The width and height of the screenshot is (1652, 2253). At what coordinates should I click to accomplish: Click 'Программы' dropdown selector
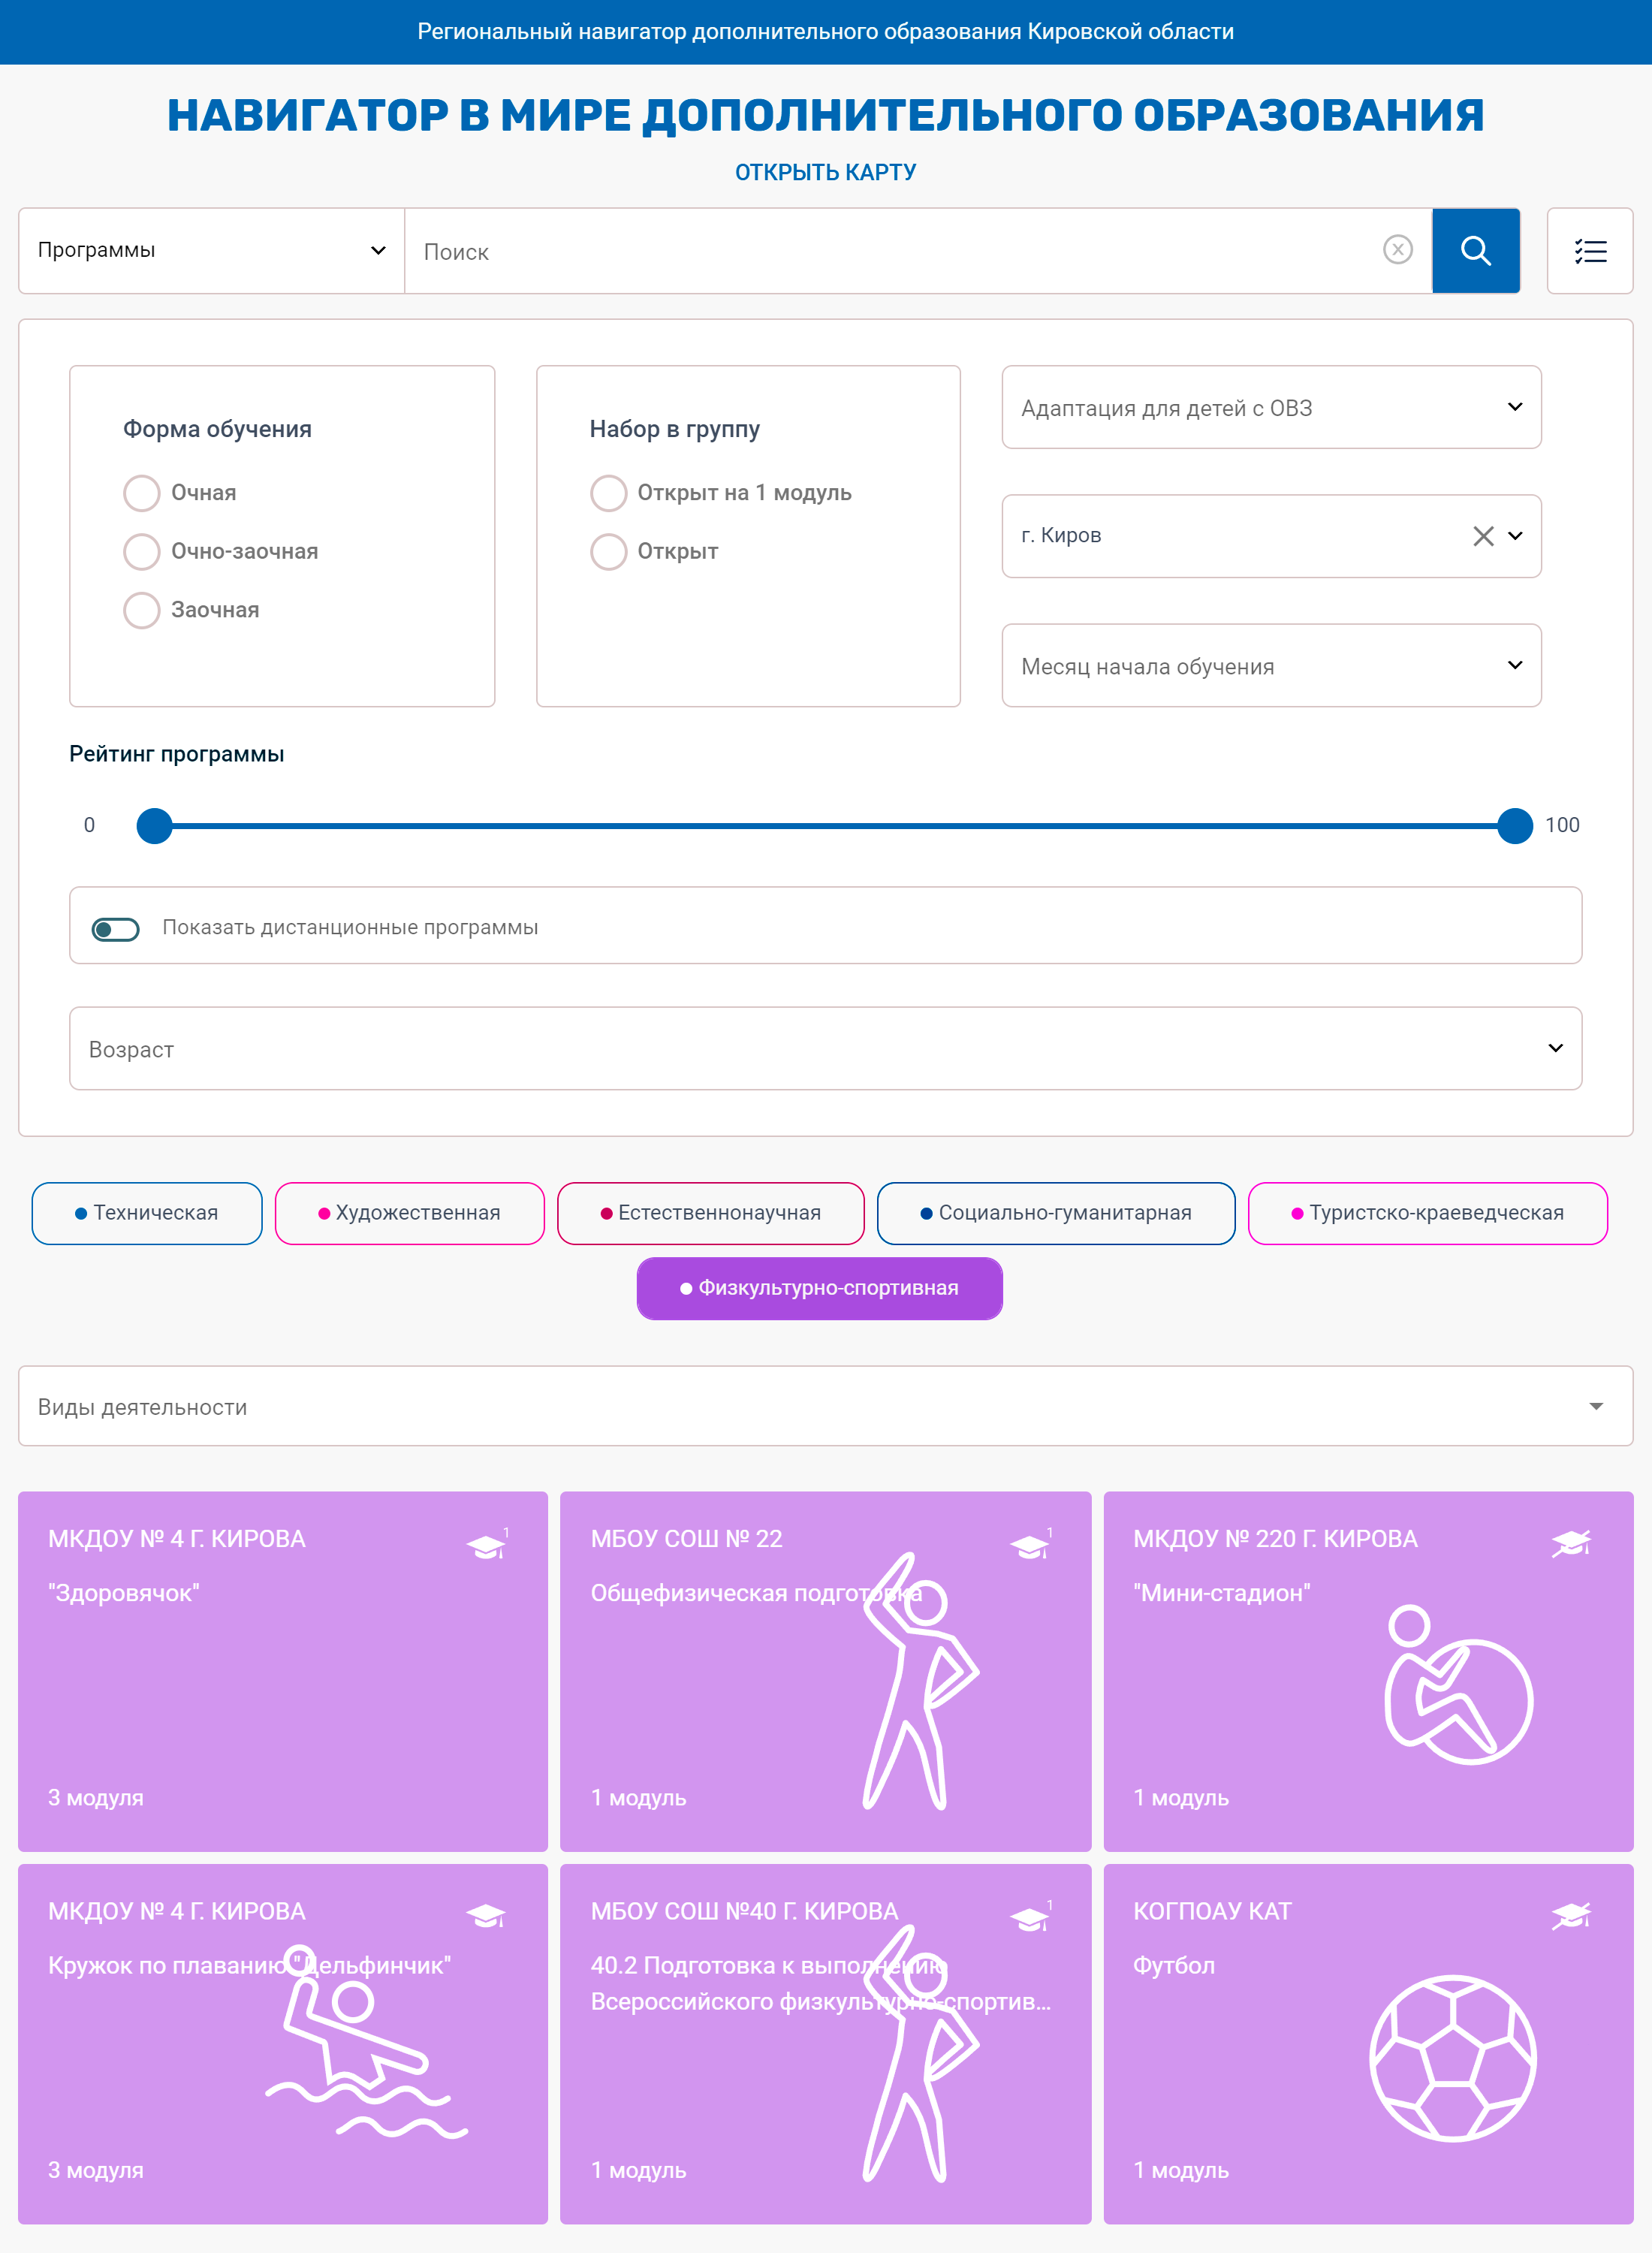(x=210, y=250)
